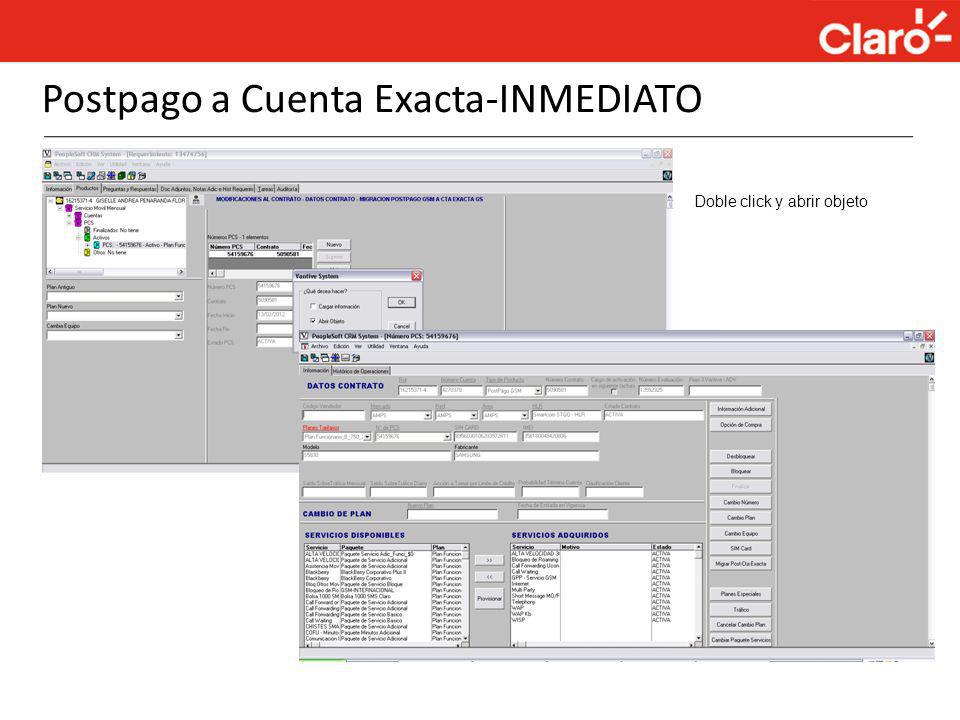
Task: Click the last toolbar icon in Requerimiento window
Action: click(x=142, y=176)
